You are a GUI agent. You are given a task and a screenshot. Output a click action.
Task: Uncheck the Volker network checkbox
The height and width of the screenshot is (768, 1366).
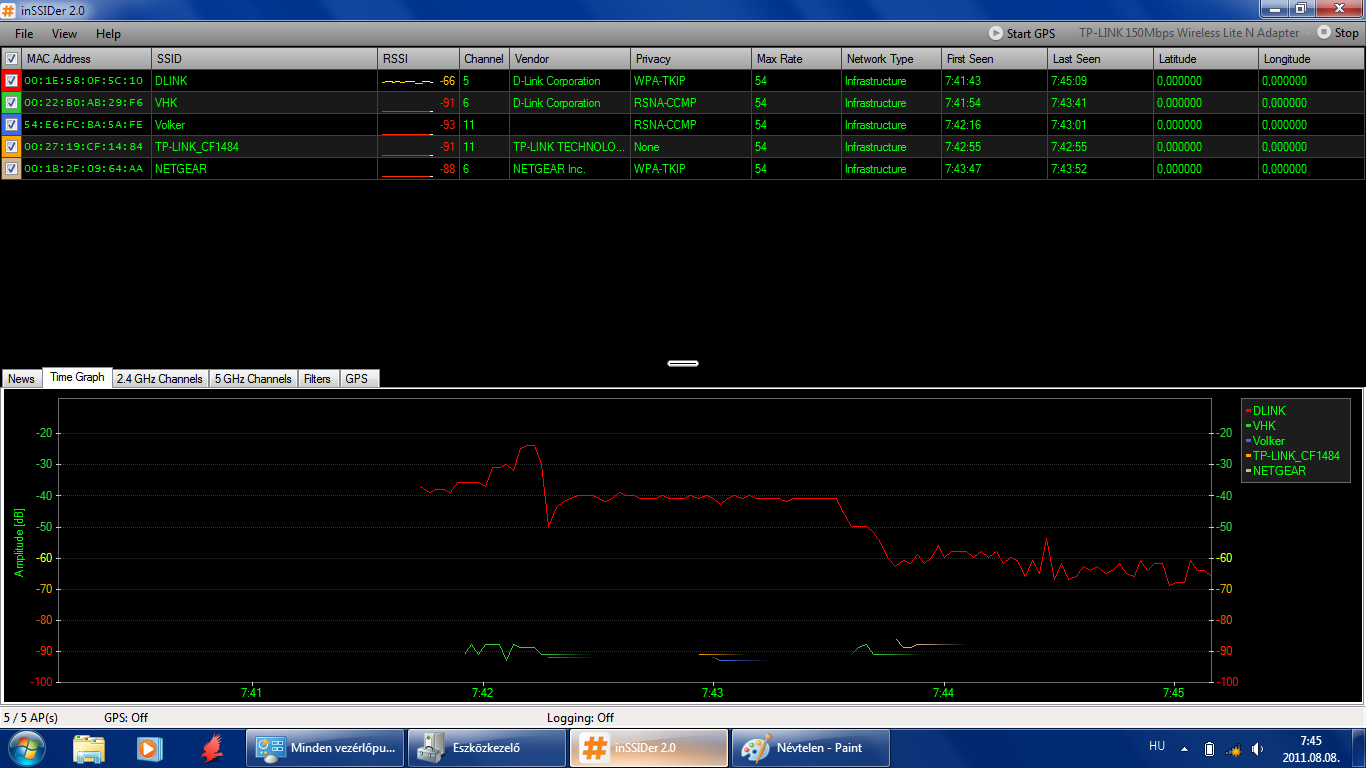pyautogui.click(x=11, y=125)
